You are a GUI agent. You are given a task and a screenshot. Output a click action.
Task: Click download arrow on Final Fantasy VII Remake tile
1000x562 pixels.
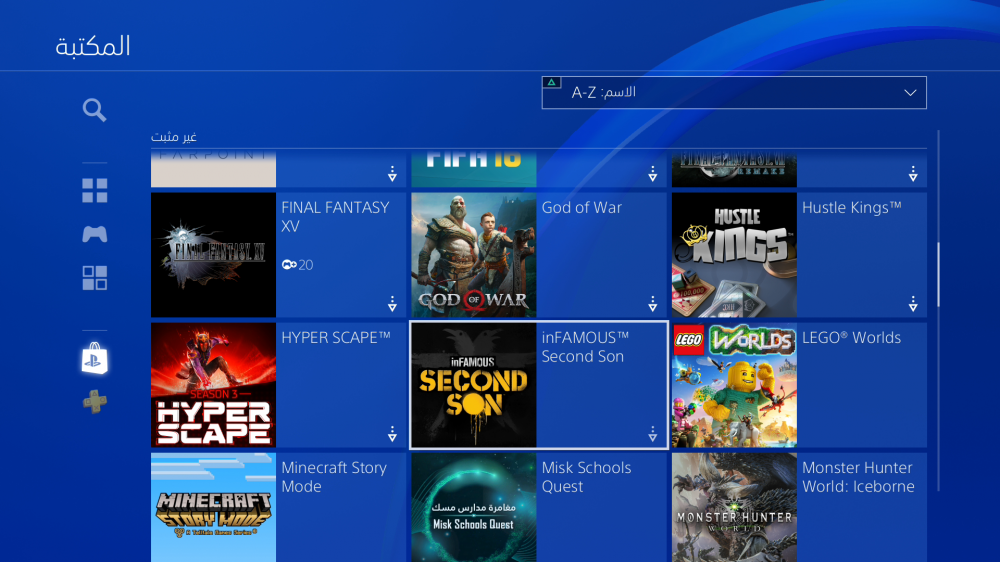[913, 174]
